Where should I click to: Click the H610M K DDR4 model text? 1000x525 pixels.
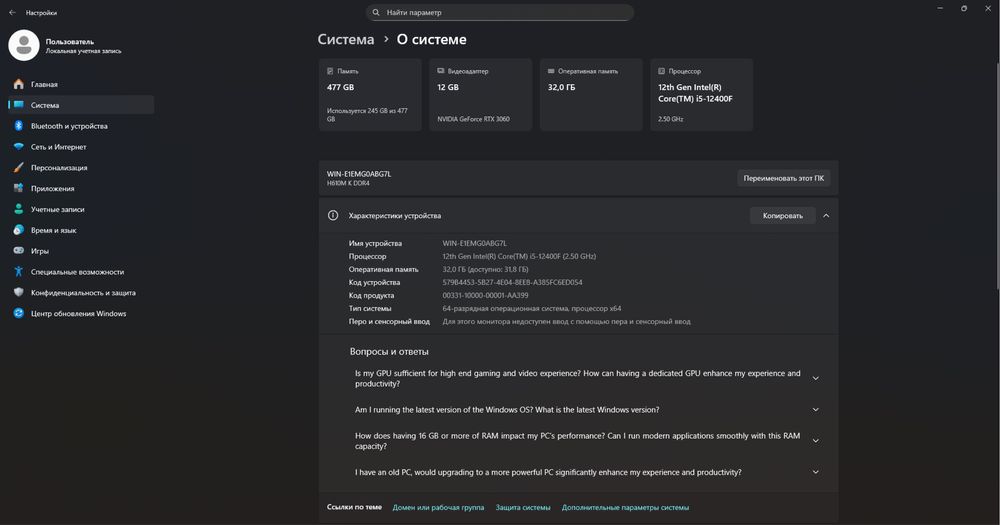click(348, 183)
